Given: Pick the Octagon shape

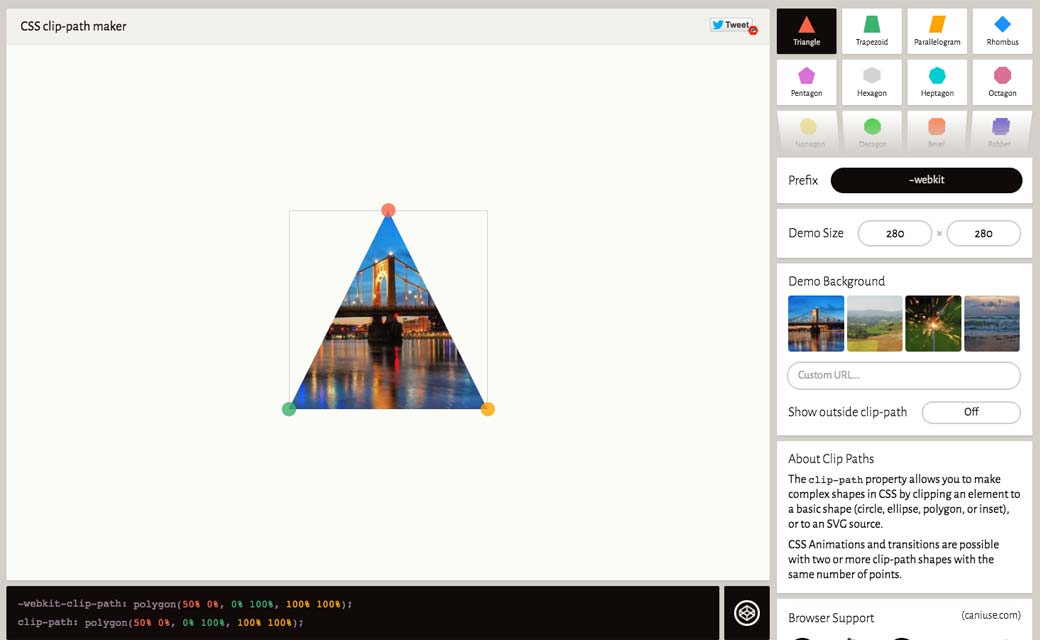Looking at the screenshot, I should click(x=1002, y=82).
